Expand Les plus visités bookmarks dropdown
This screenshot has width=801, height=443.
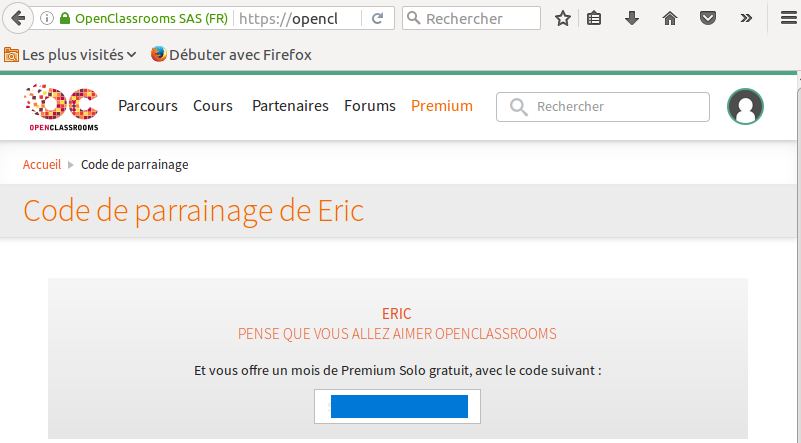click(70, 55)
